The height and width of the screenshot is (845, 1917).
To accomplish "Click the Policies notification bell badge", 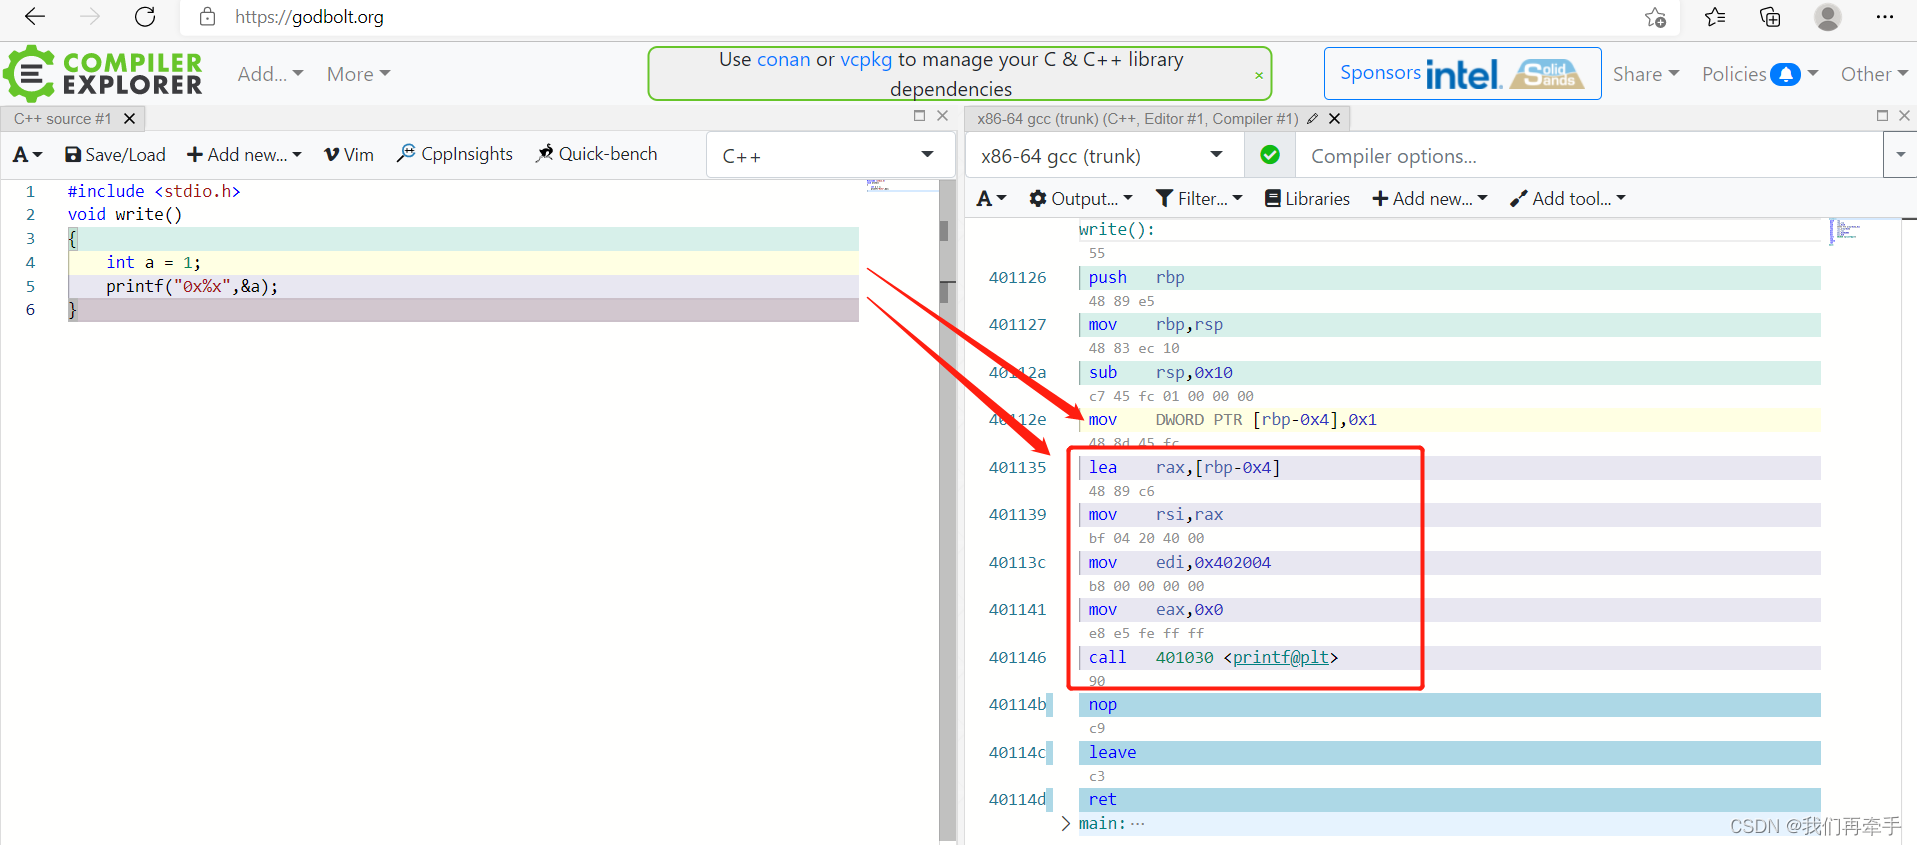I will [1785, 74].
